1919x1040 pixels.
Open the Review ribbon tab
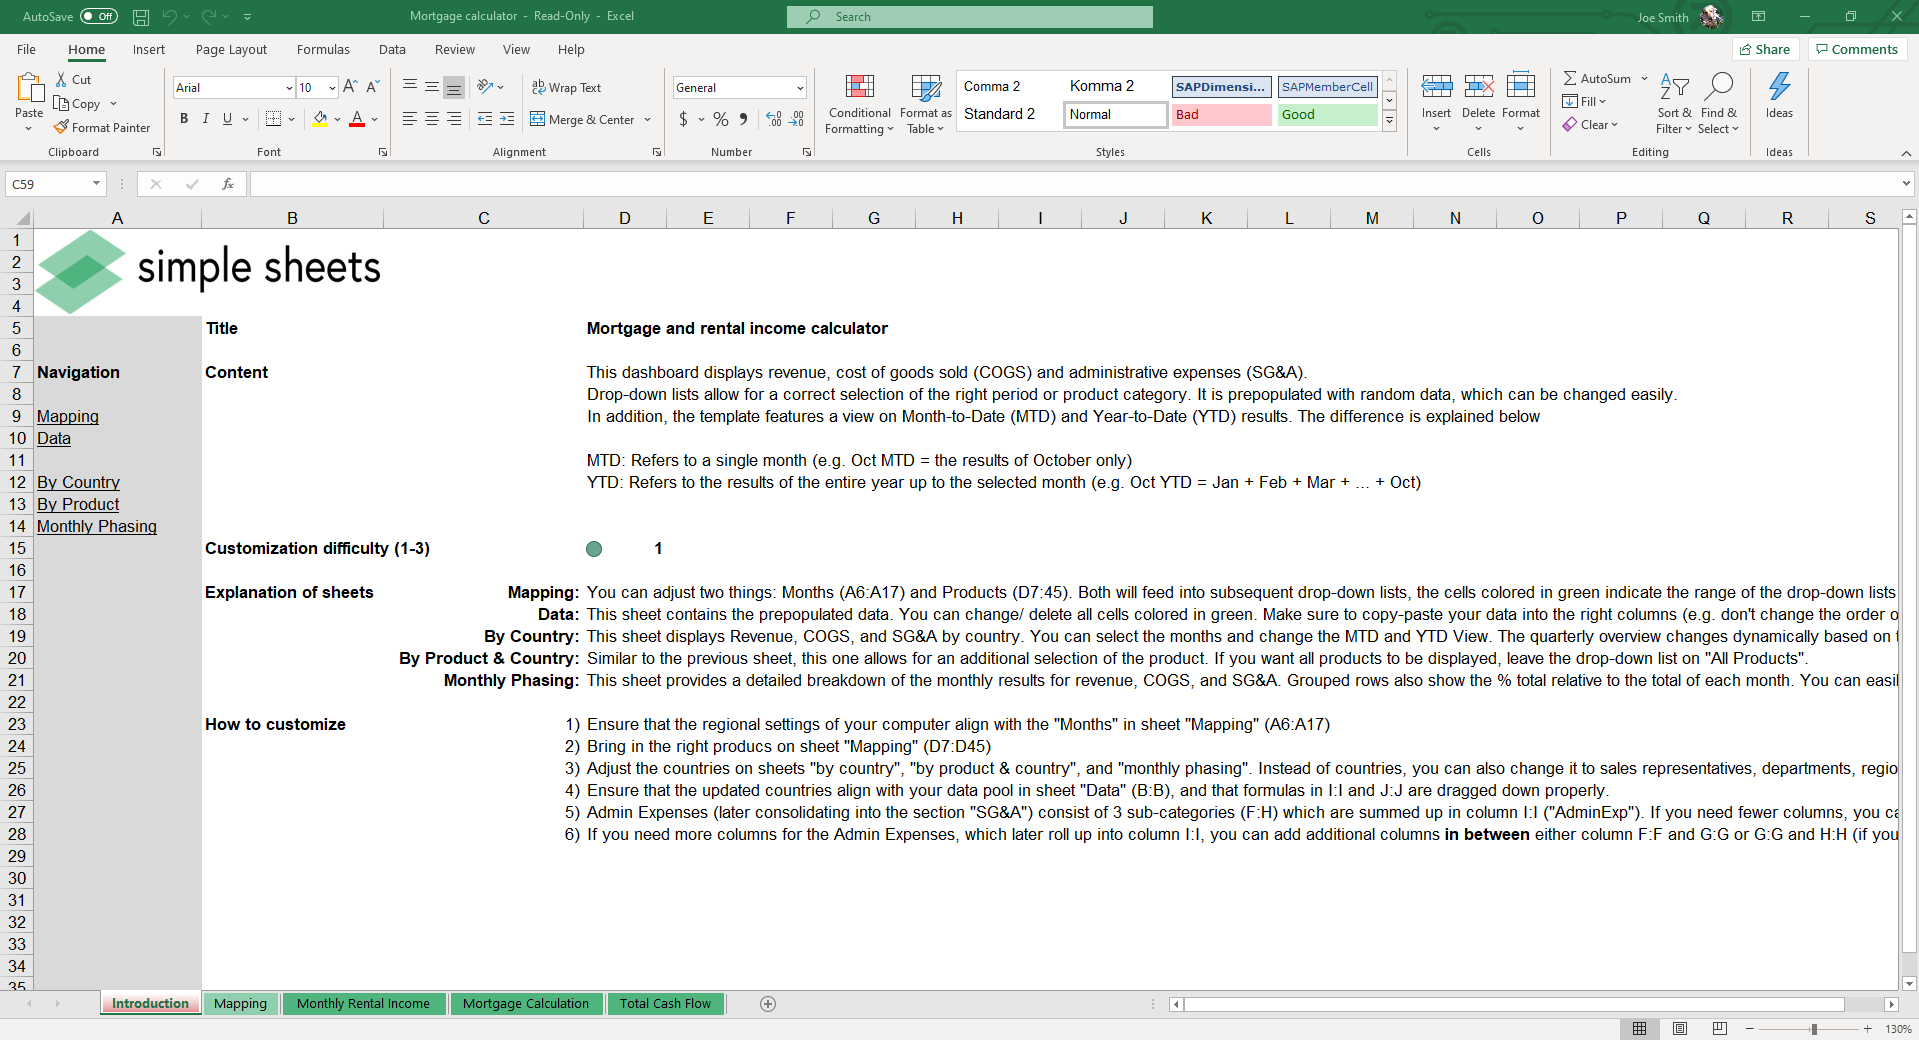(455, 50)
